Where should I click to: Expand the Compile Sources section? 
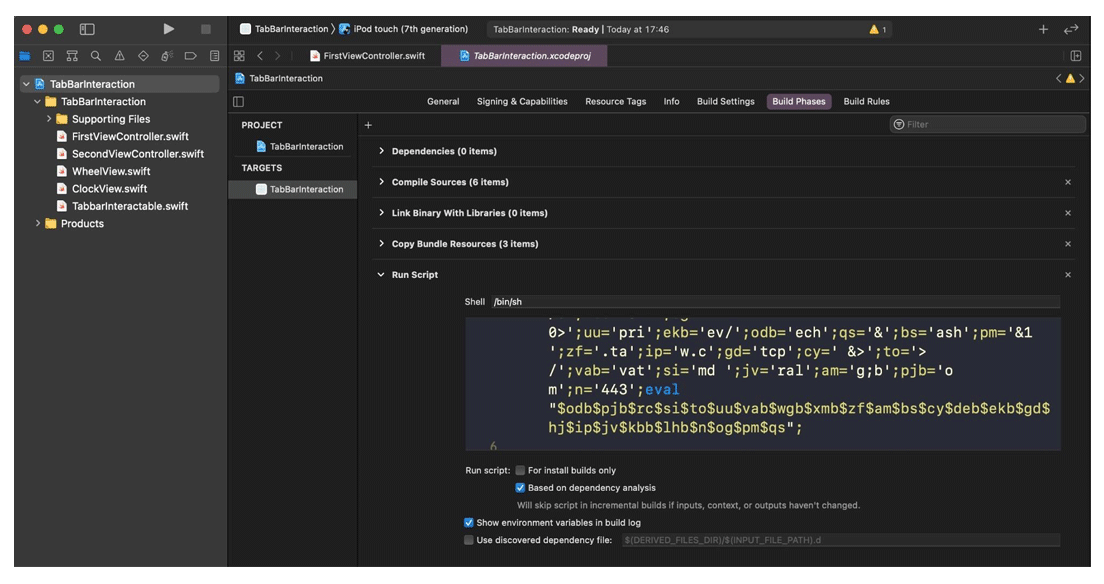pyautogui.click(x=380, y=182)
